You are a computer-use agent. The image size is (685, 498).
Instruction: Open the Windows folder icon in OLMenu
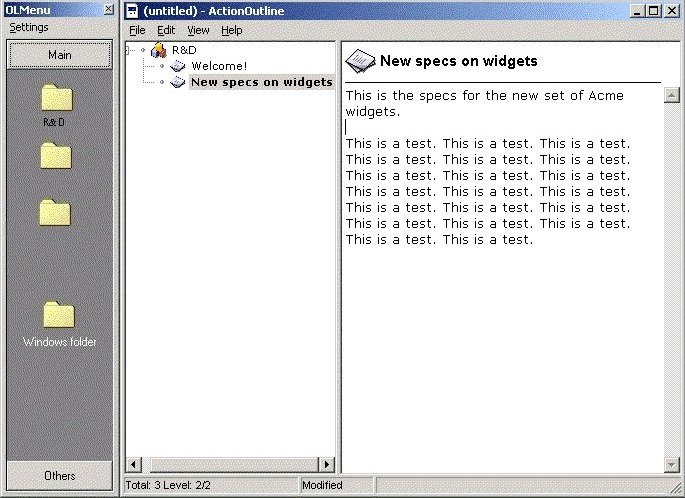[59, 315]
